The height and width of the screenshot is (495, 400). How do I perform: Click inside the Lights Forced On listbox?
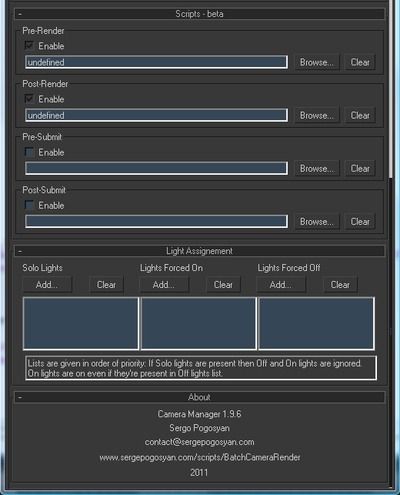199,323
